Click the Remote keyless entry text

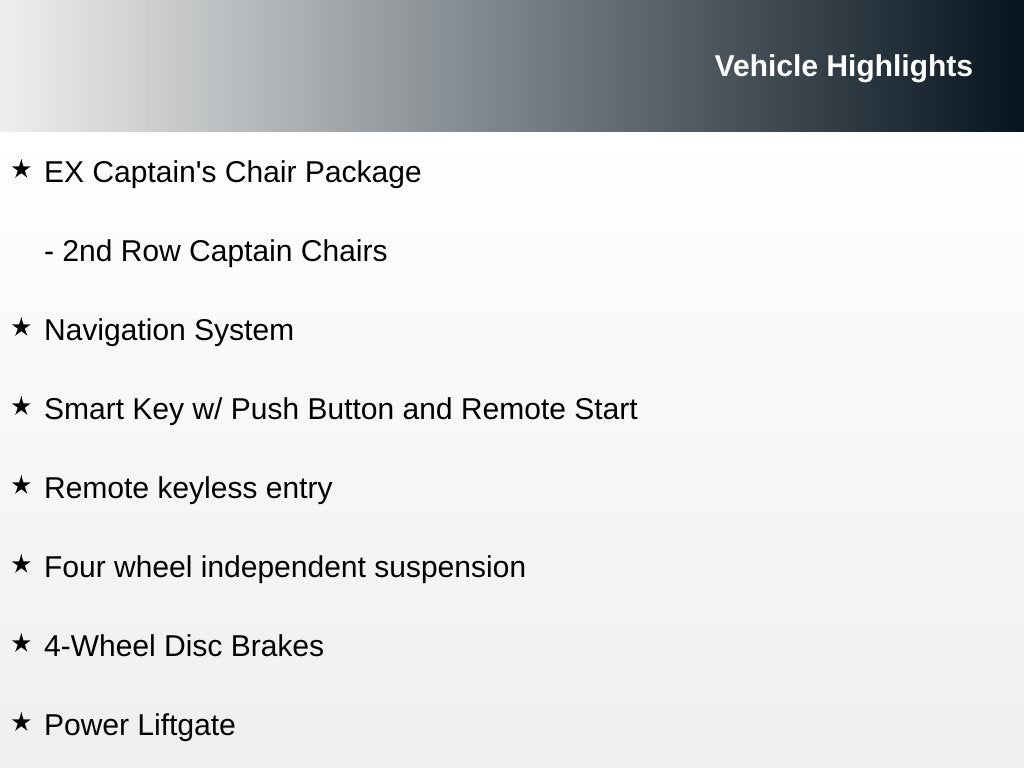pyautogui.click(x=188, y=488)
